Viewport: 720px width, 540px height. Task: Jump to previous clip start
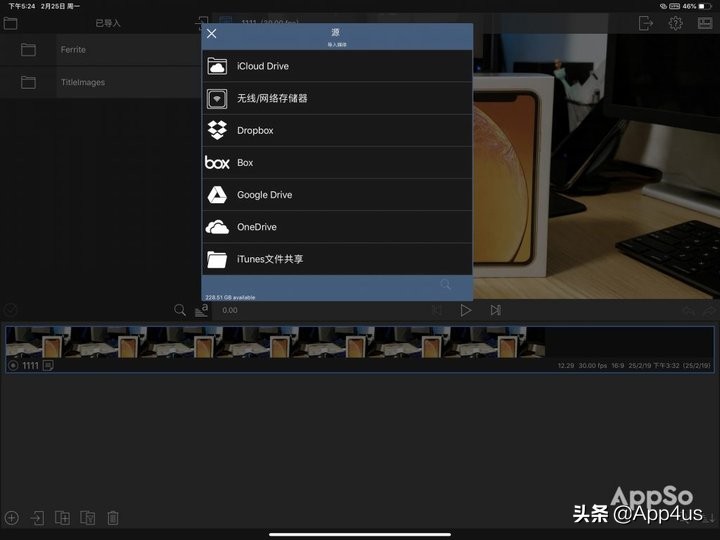pos(437,310)
